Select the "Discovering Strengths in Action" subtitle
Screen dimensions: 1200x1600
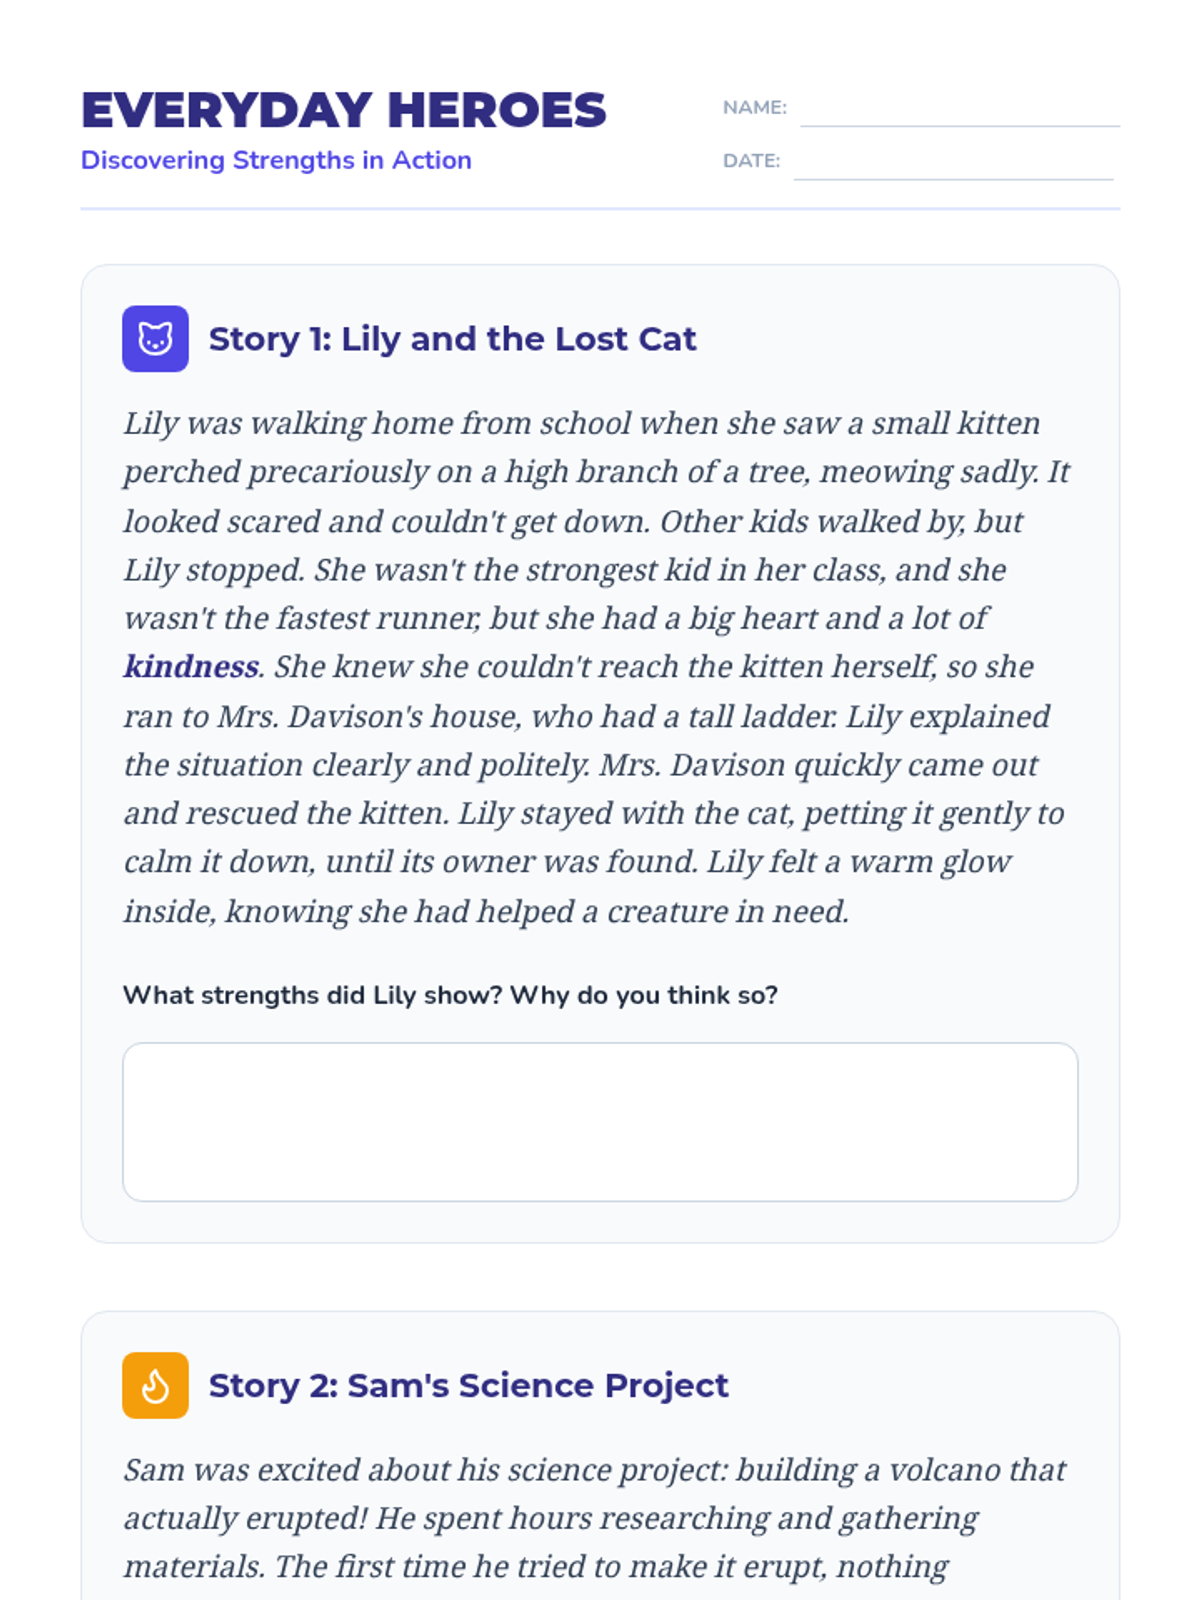[276, 160]
